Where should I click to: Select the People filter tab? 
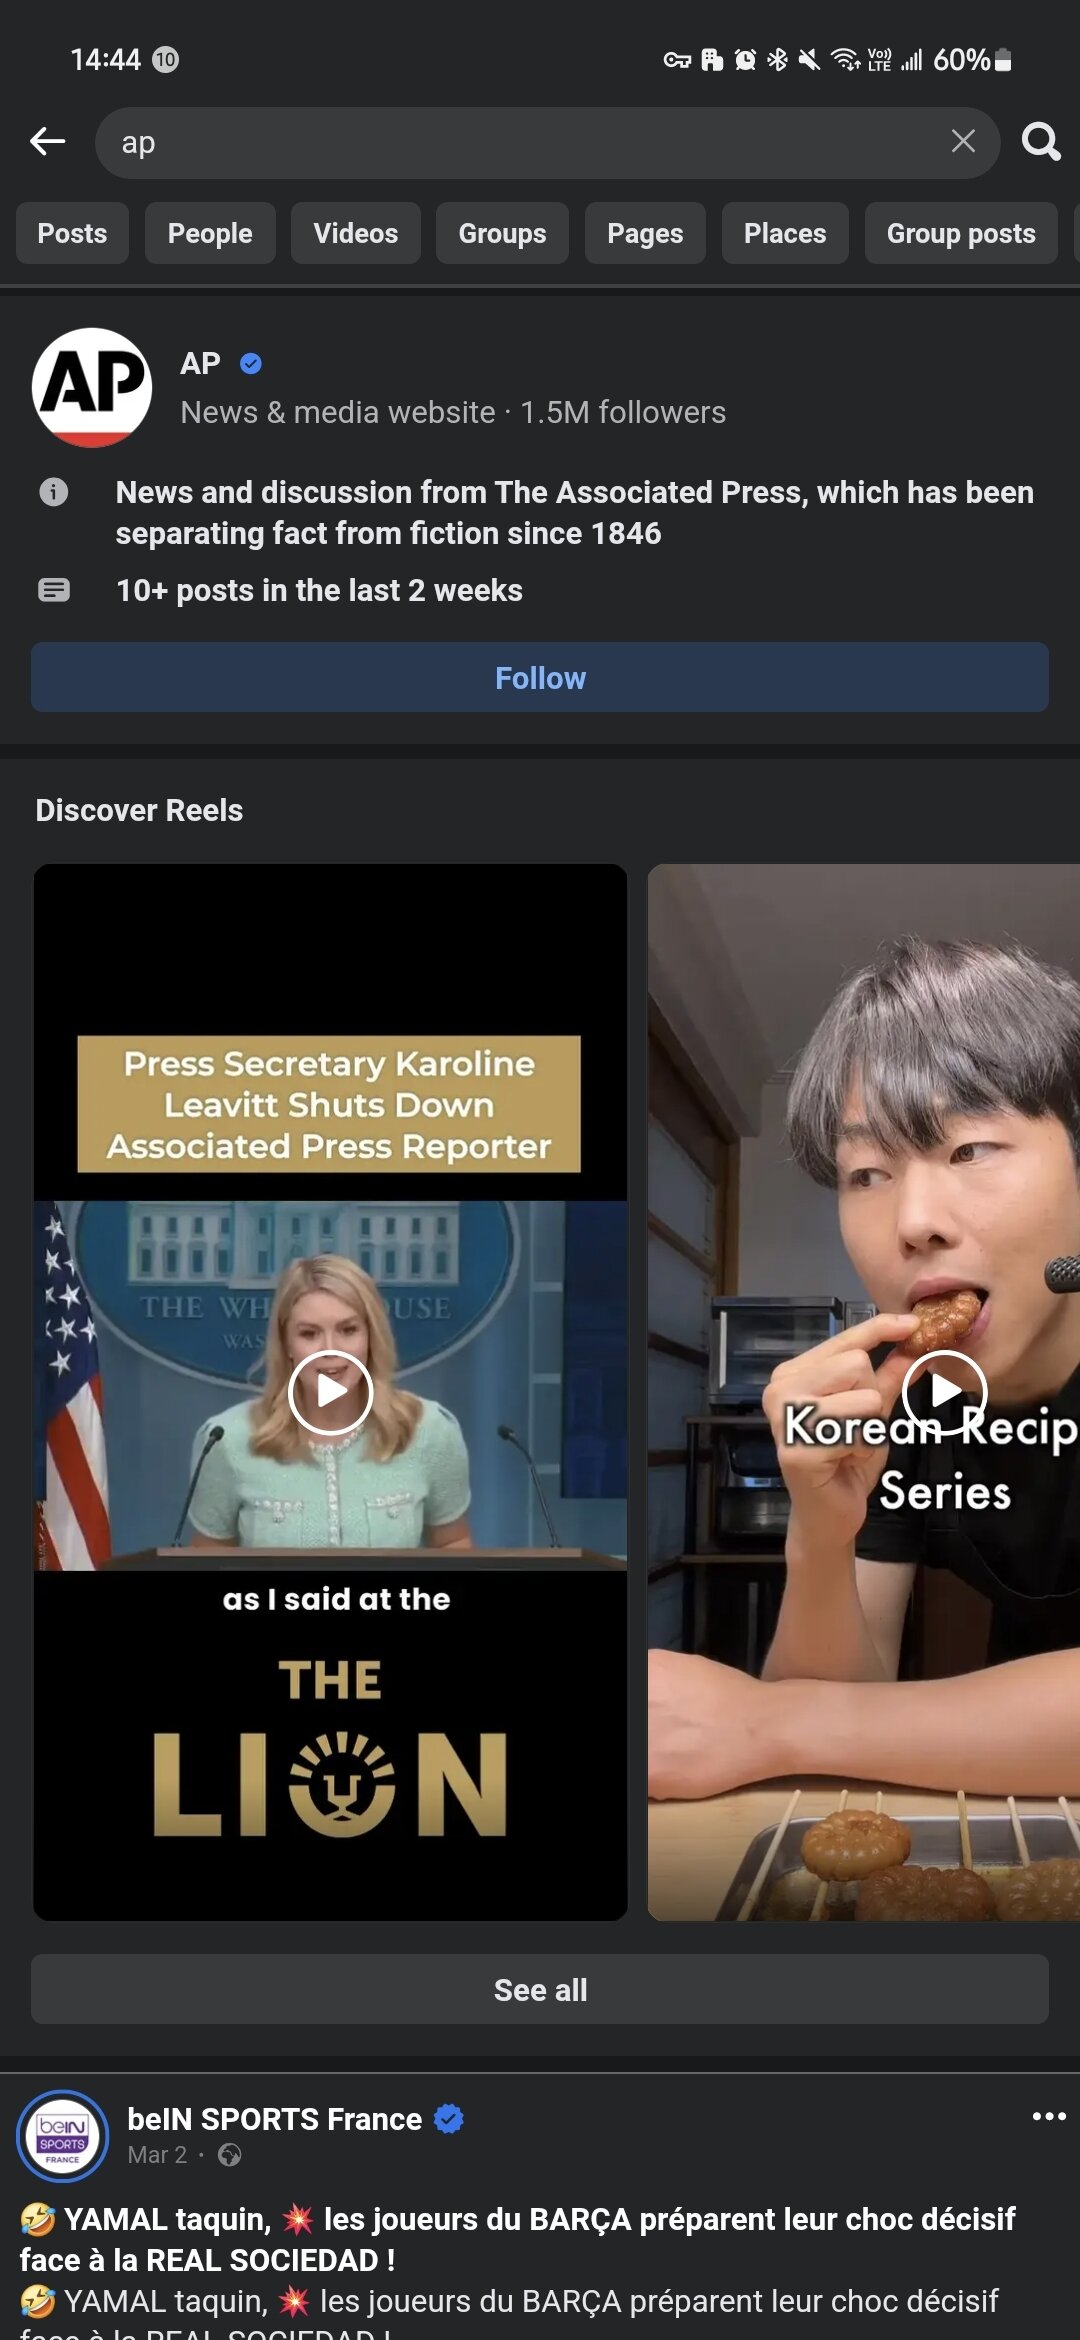[210, 233]
